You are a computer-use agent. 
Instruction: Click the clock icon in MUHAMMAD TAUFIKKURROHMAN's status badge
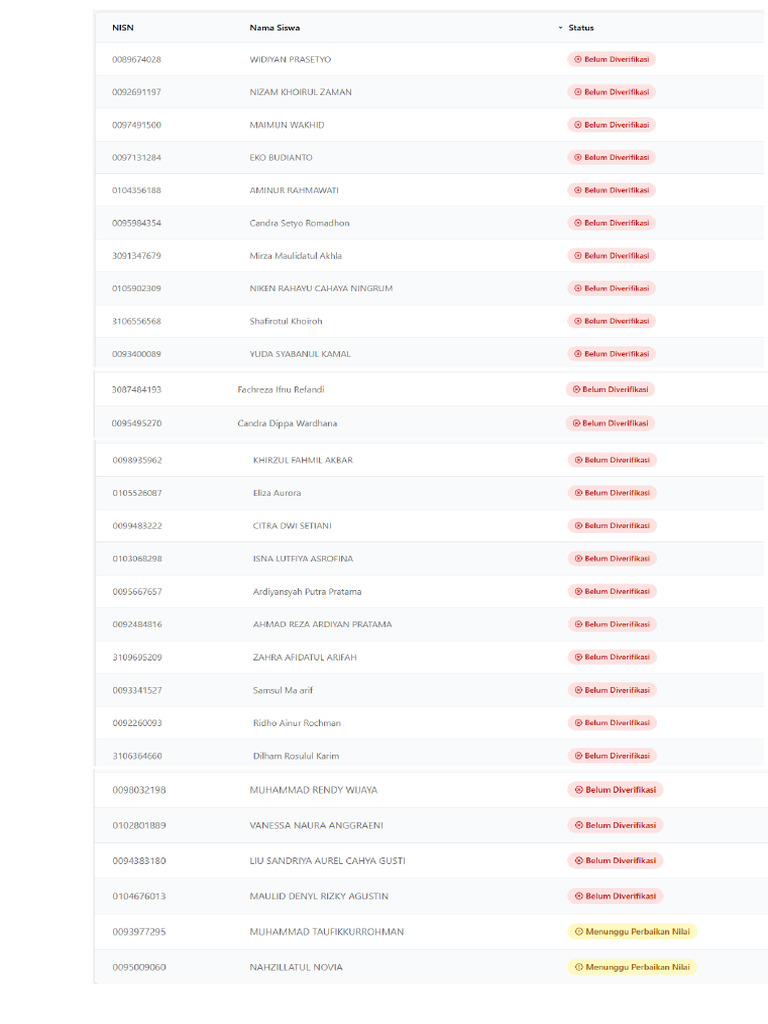point(578,932)
